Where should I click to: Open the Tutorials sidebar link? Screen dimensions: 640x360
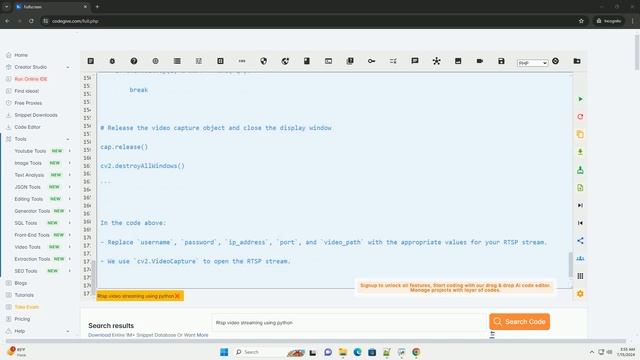click(x=24, y=295)
